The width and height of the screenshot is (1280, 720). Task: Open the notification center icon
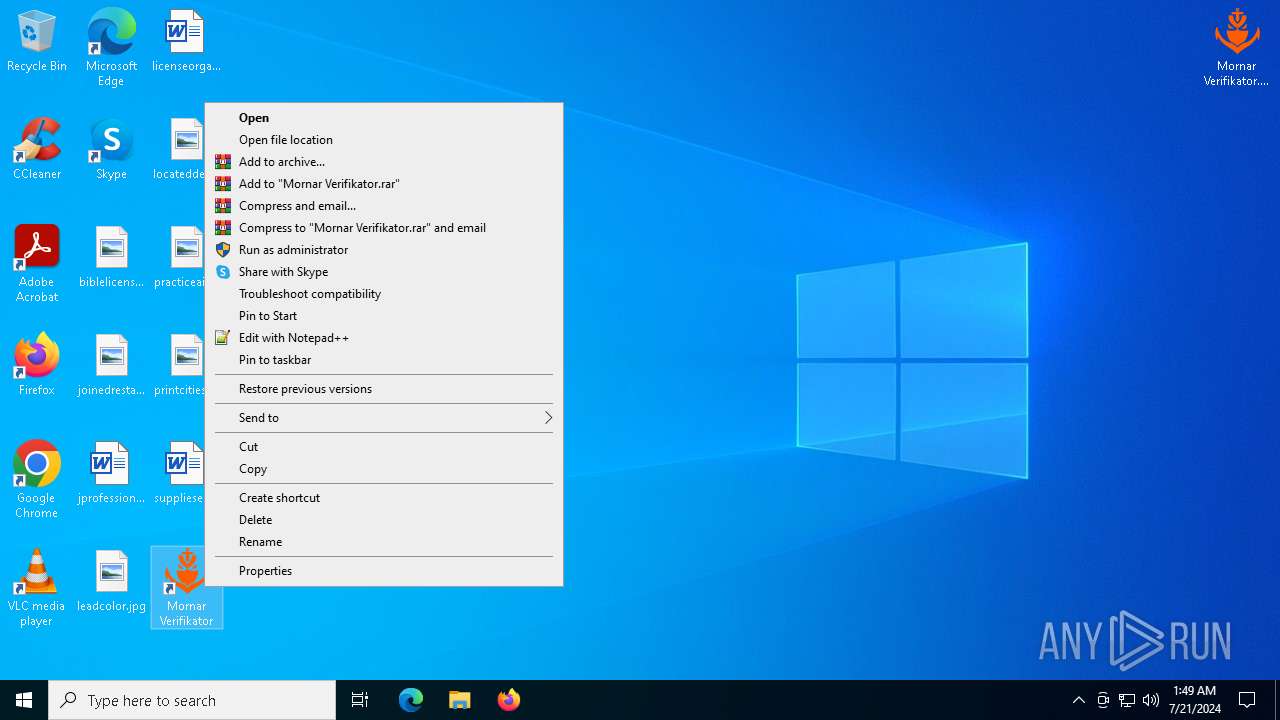pyautogui.click(x=1247, y=700)
